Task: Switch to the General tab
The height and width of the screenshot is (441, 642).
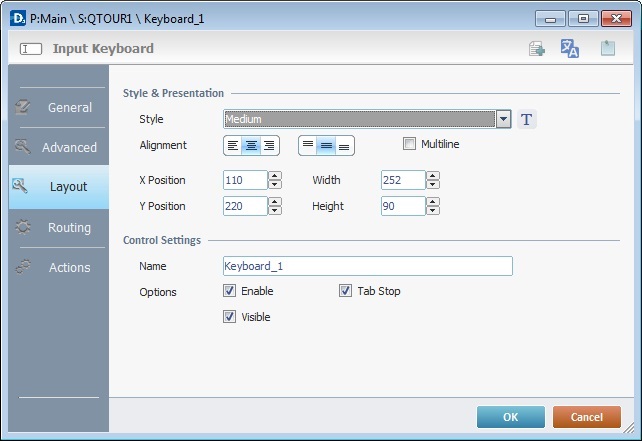Action: 59,107
